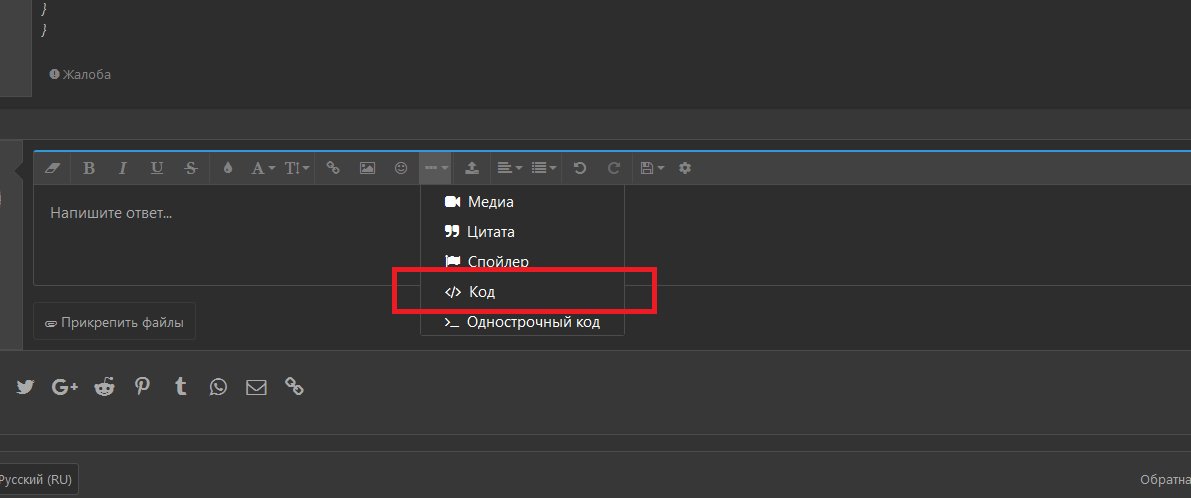Open the text color droplet picker
1191x498 pixels.
[x=228, y=168]
